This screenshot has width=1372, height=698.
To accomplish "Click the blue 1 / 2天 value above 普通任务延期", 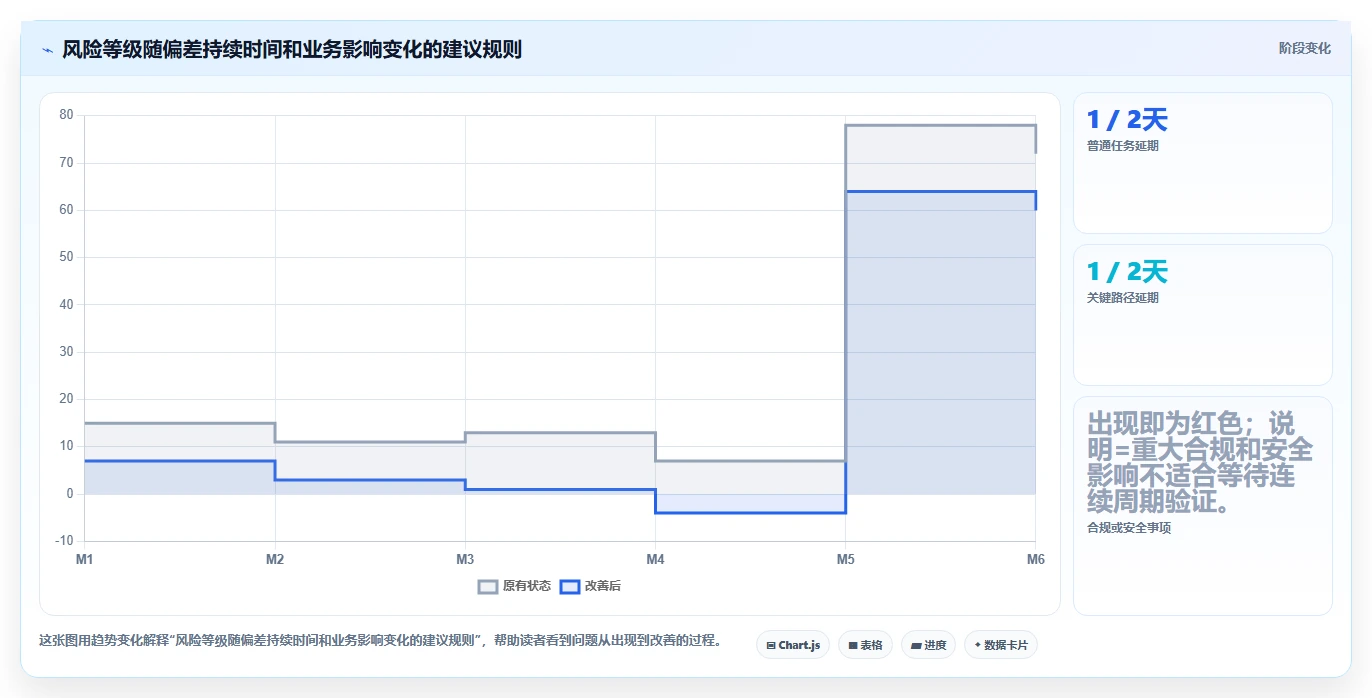I will 1127,120.
